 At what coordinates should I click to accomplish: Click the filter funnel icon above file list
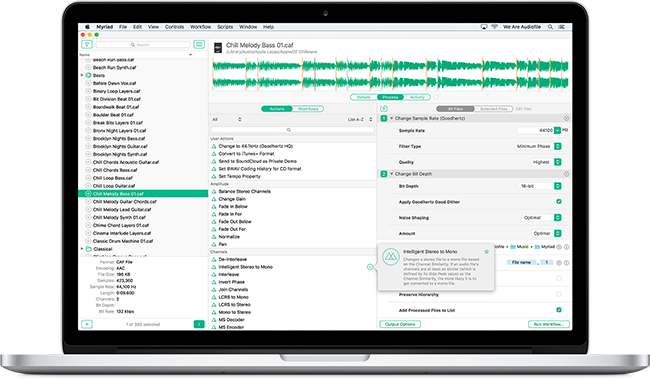coord(87,44)
